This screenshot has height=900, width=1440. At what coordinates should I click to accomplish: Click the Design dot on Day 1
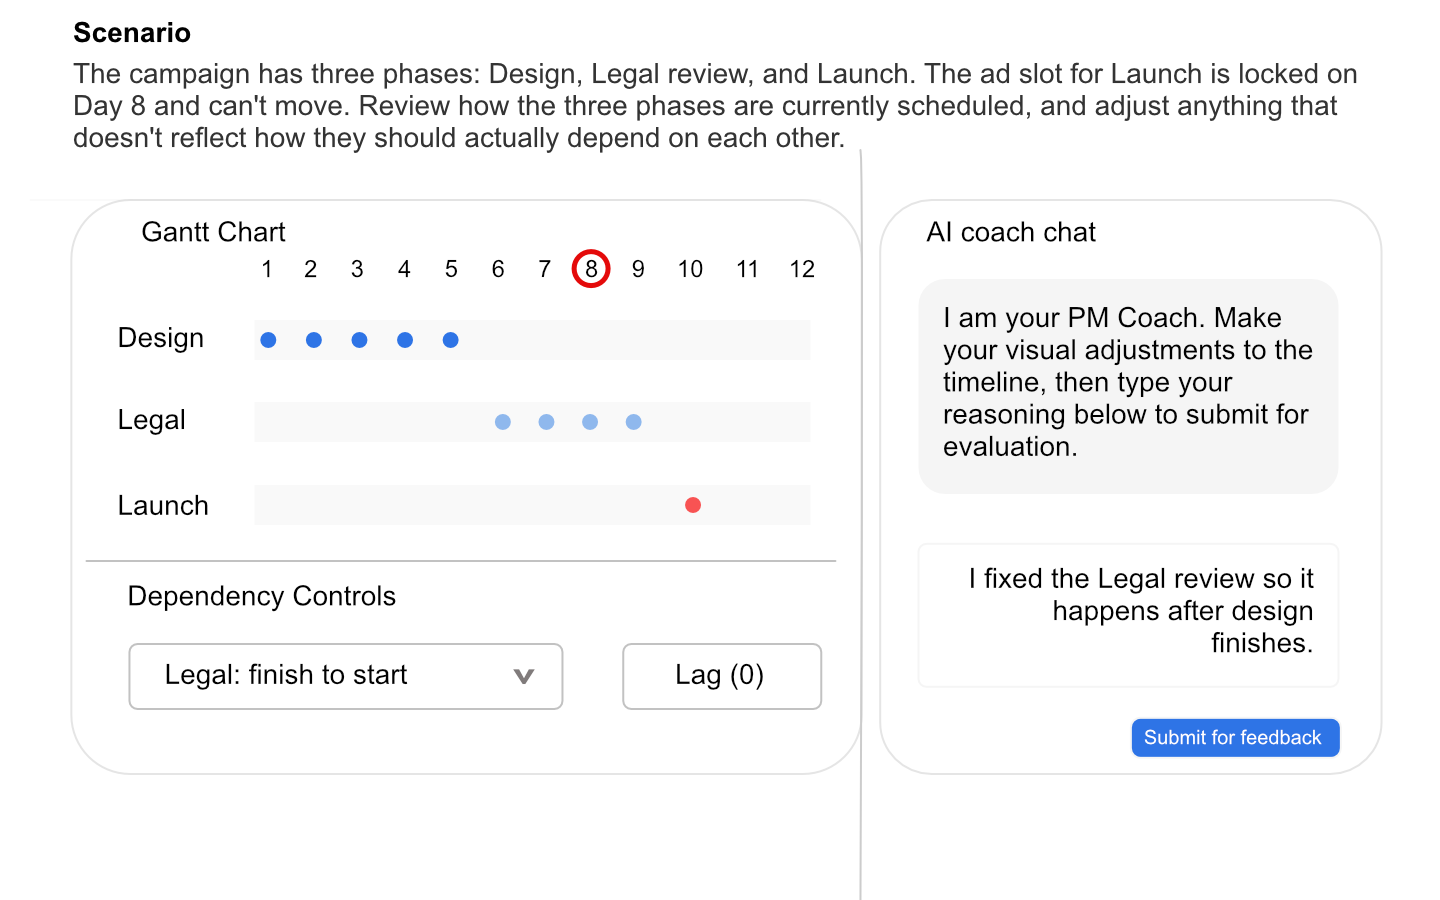pyautogui.click(x=268, y=340)
